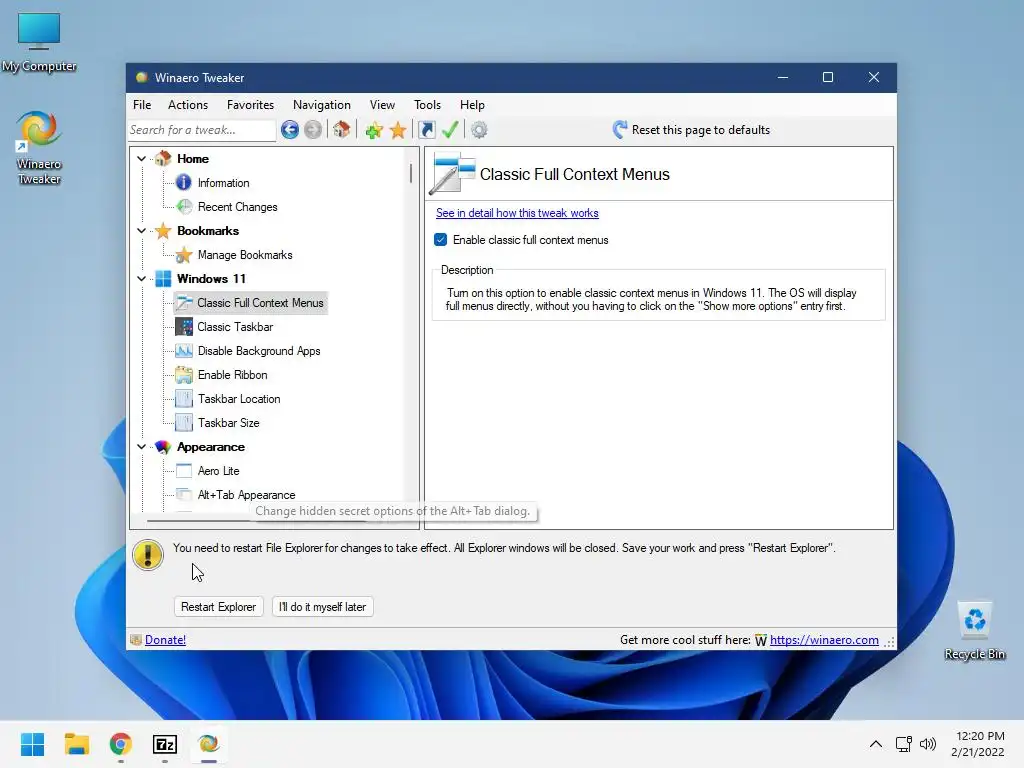Collapse the Windows 11 tree node

141,279
